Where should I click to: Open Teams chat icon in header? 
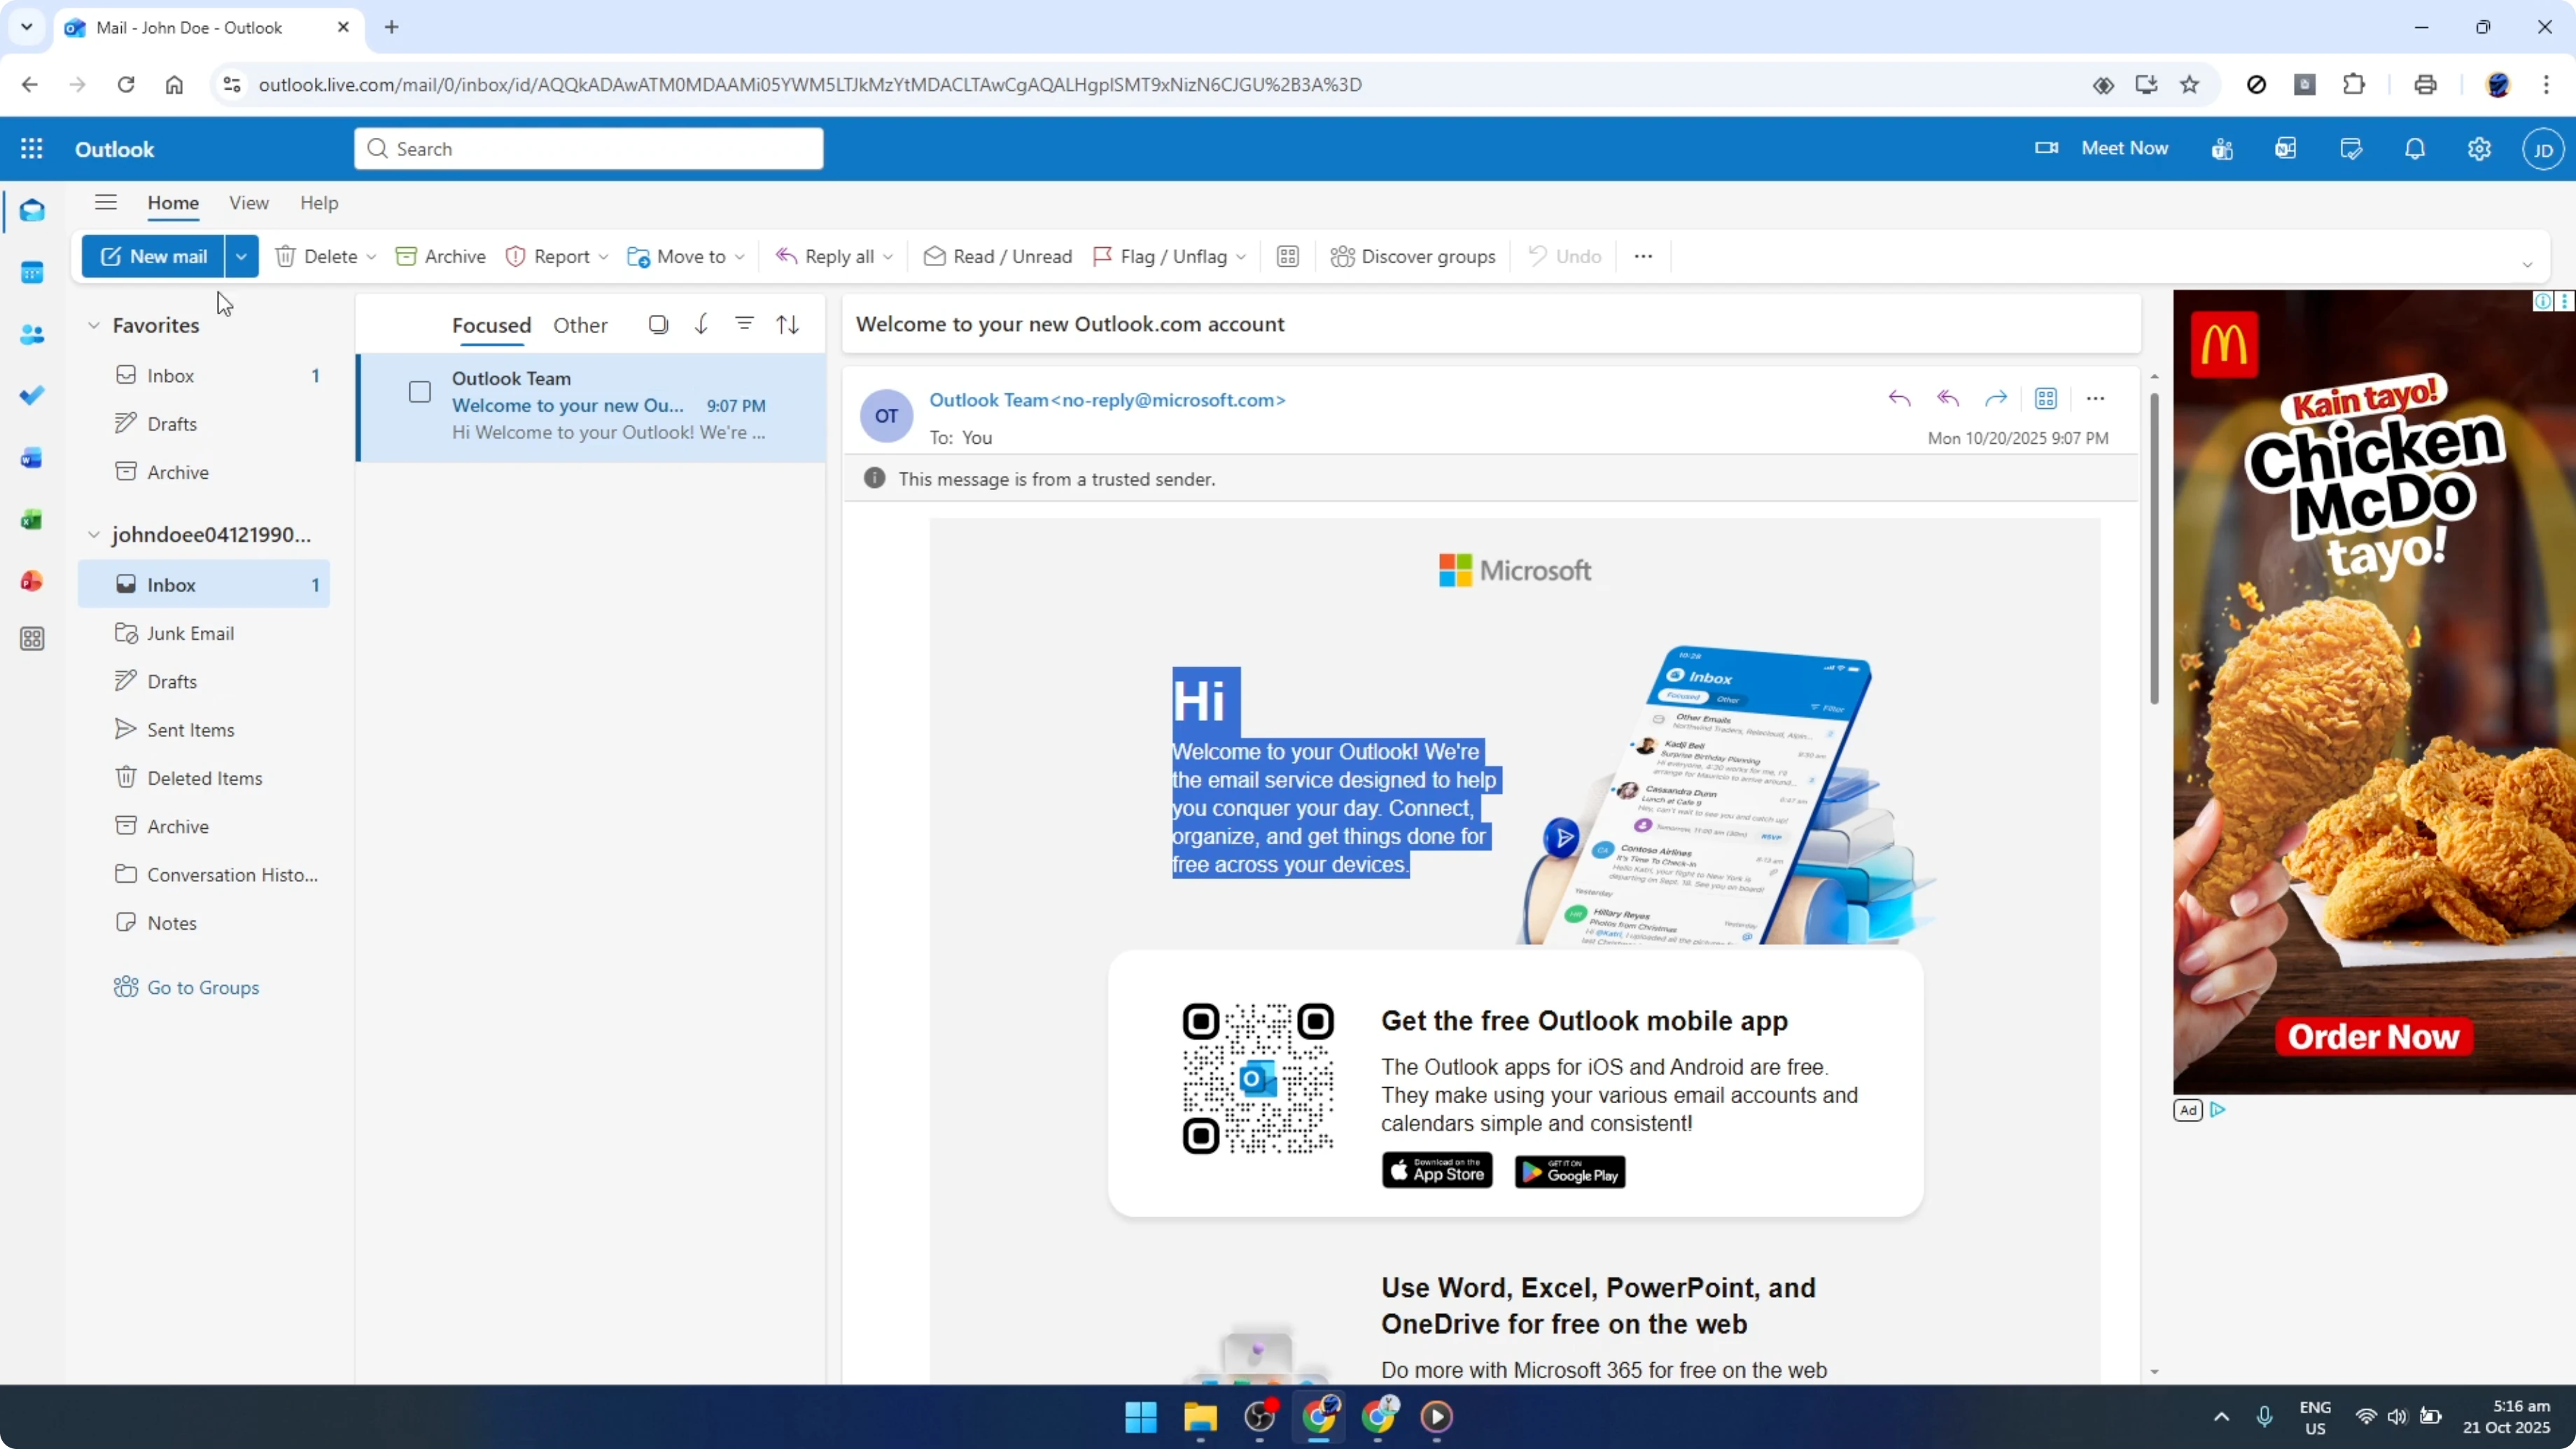tap(2223, 149)
